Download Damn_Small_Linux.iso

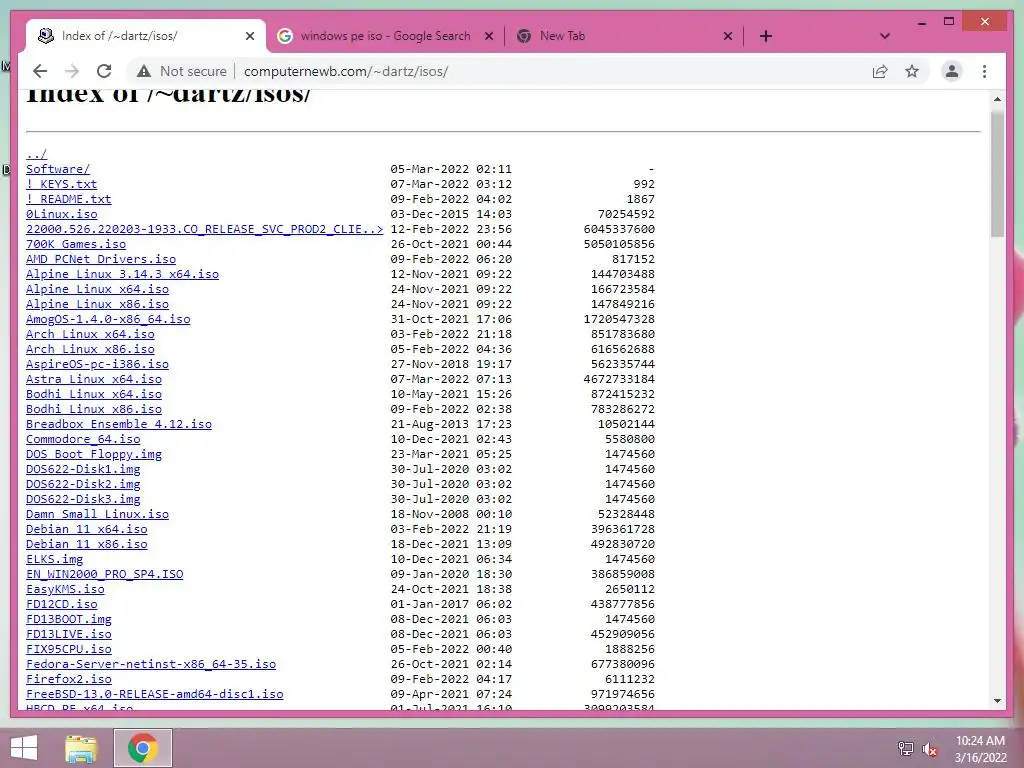click(97, 515)
